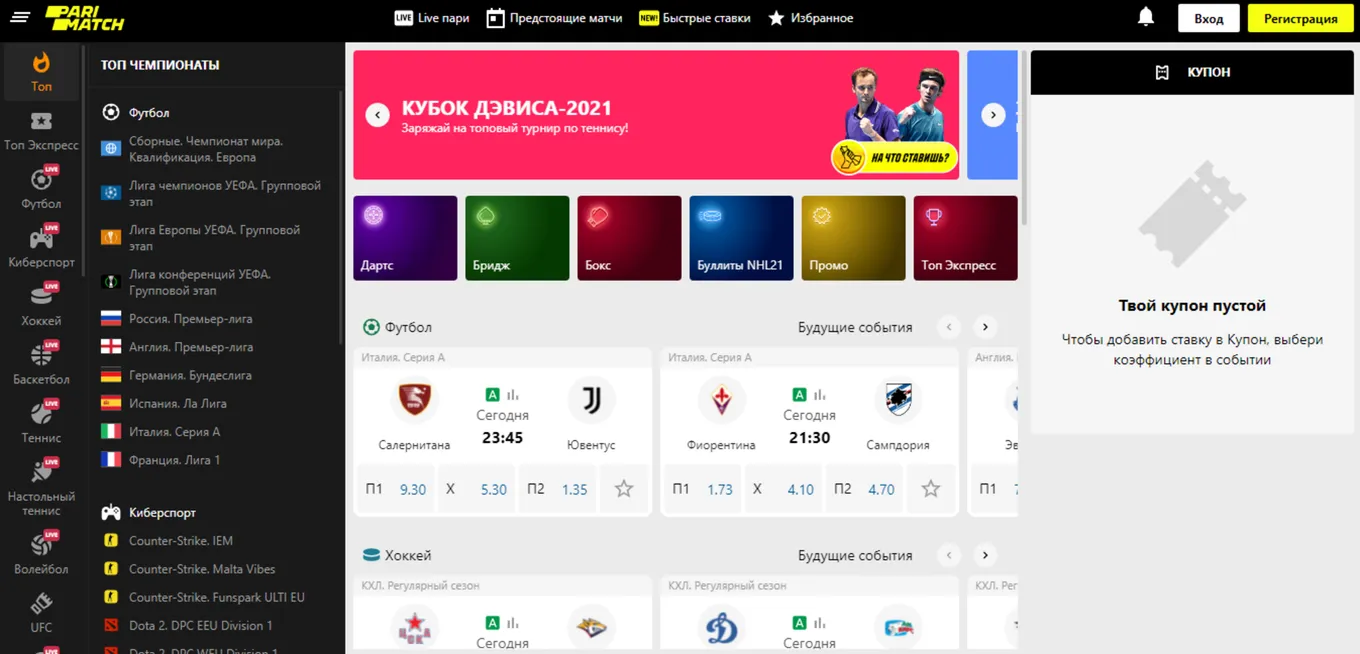Show previous Футбол events arrow
This screenshot has height=654, width=1360.
(948, 327)
